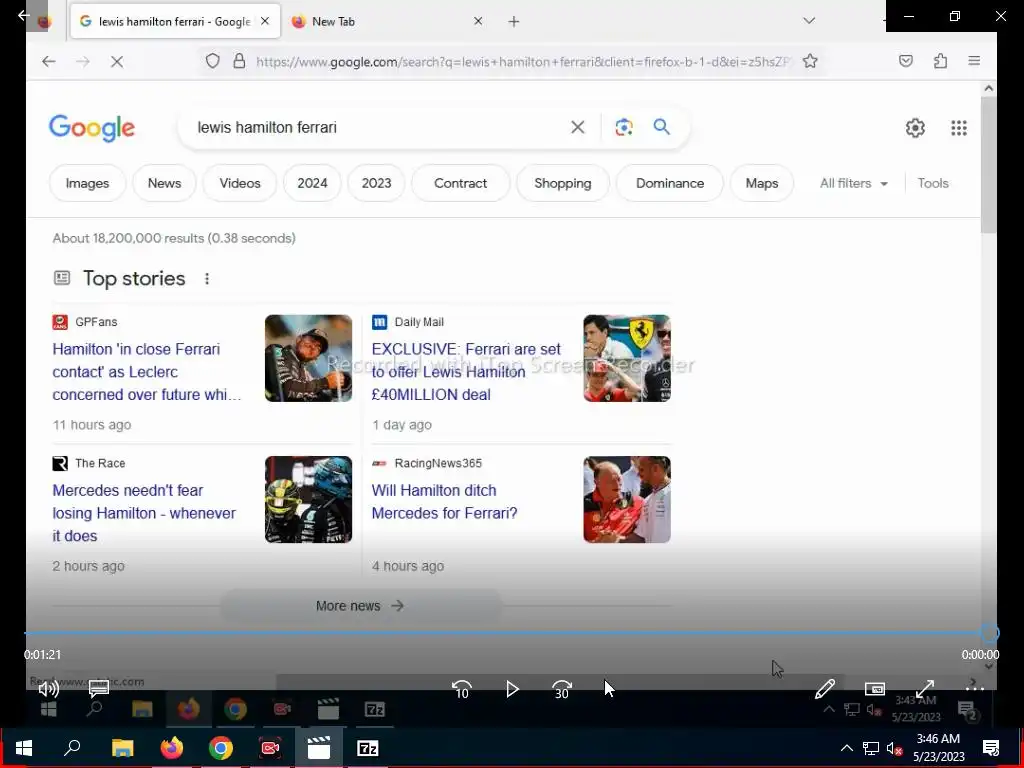Image resolution: width=1024 pixels, height=768 pixels.
Task: Open the Top stories three-dot menu
Action: 207,279
